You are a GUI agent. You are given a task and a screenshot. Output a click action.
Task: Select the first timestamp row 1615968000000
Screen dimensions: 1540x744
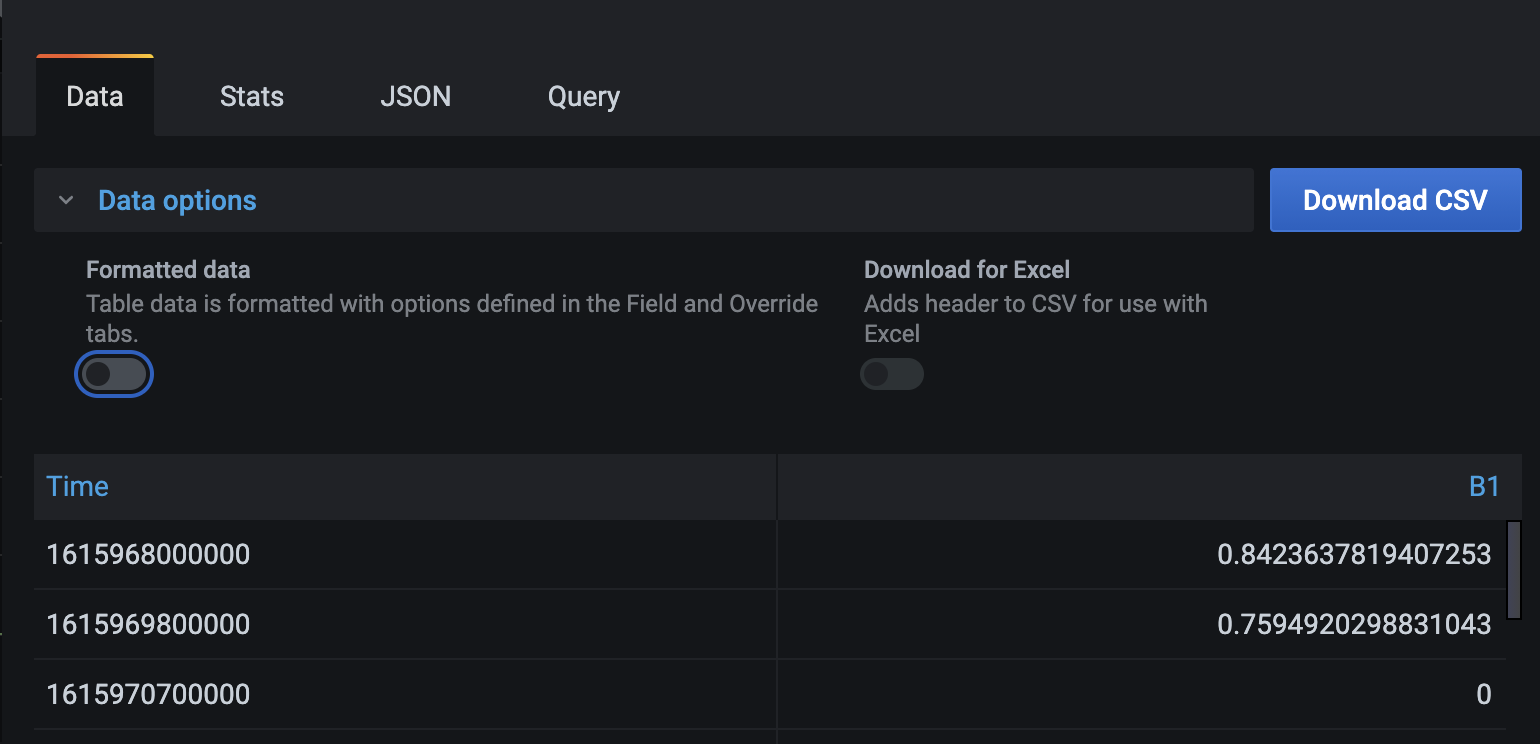coord(148,554)
